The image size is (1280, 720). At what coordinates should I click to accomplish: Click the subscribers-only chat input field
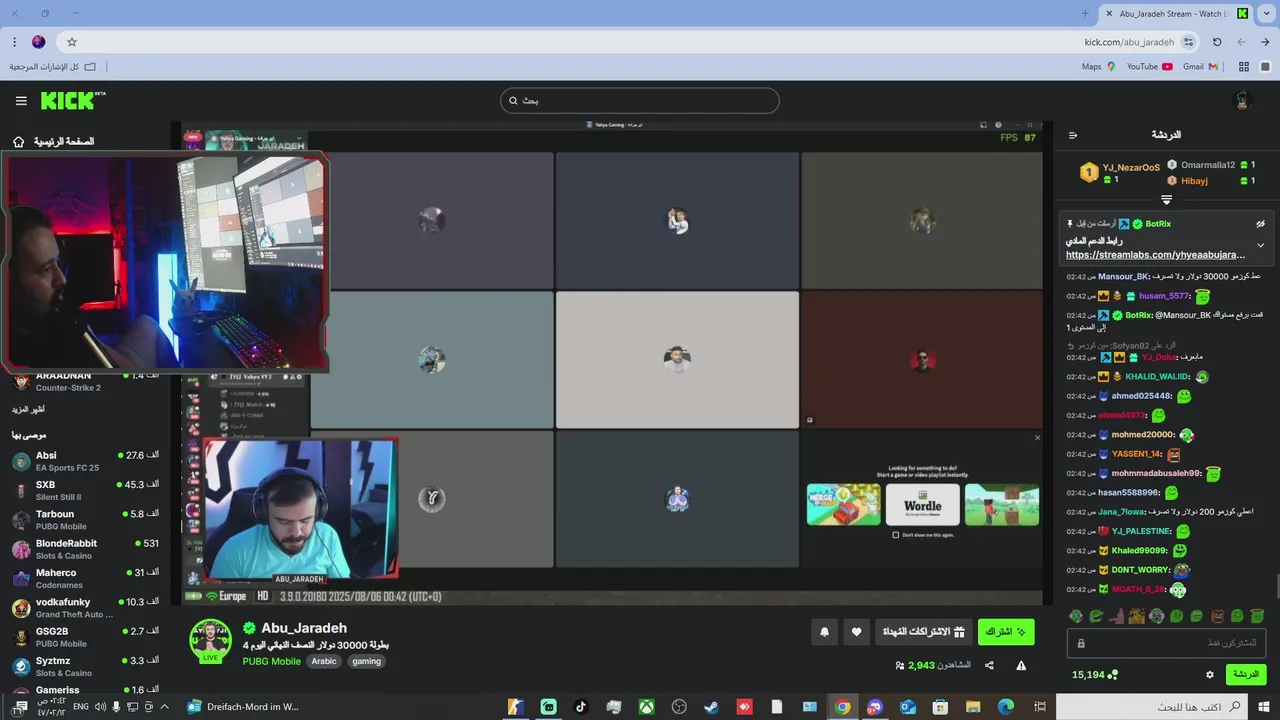(x=1167, y=643)
